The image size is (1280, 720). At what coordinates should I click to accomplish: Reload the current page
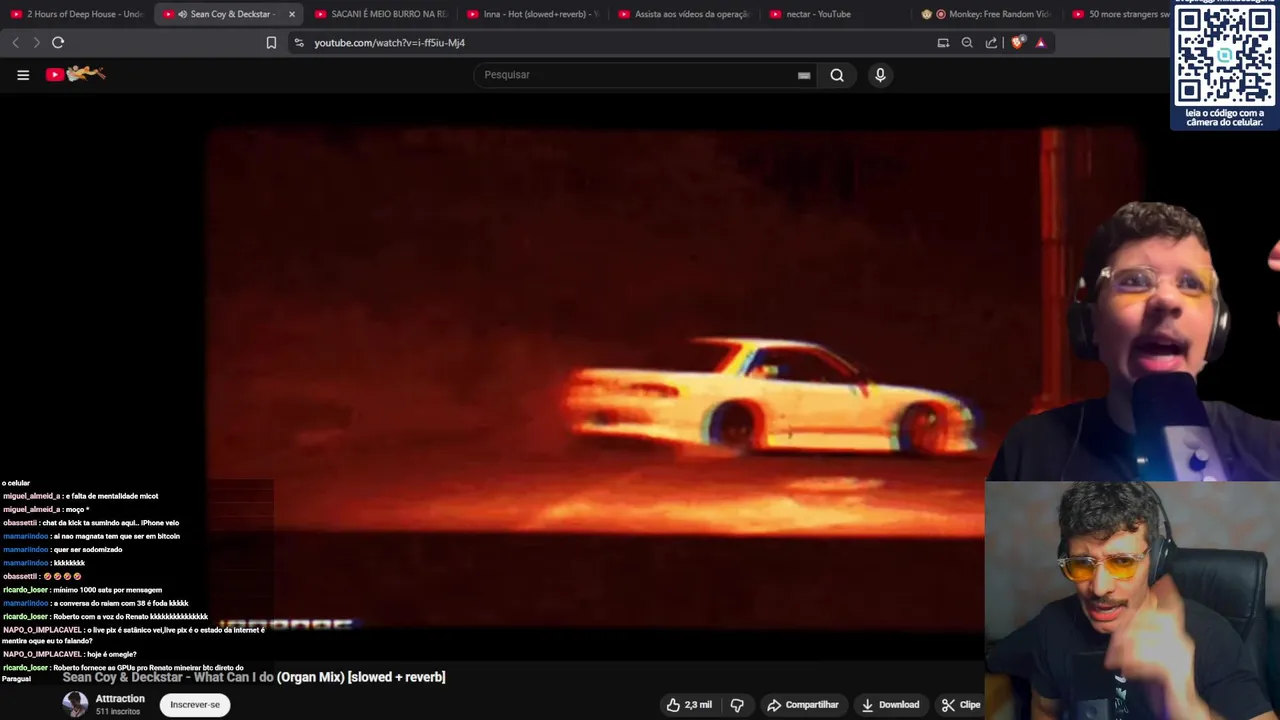coord(58,42)
